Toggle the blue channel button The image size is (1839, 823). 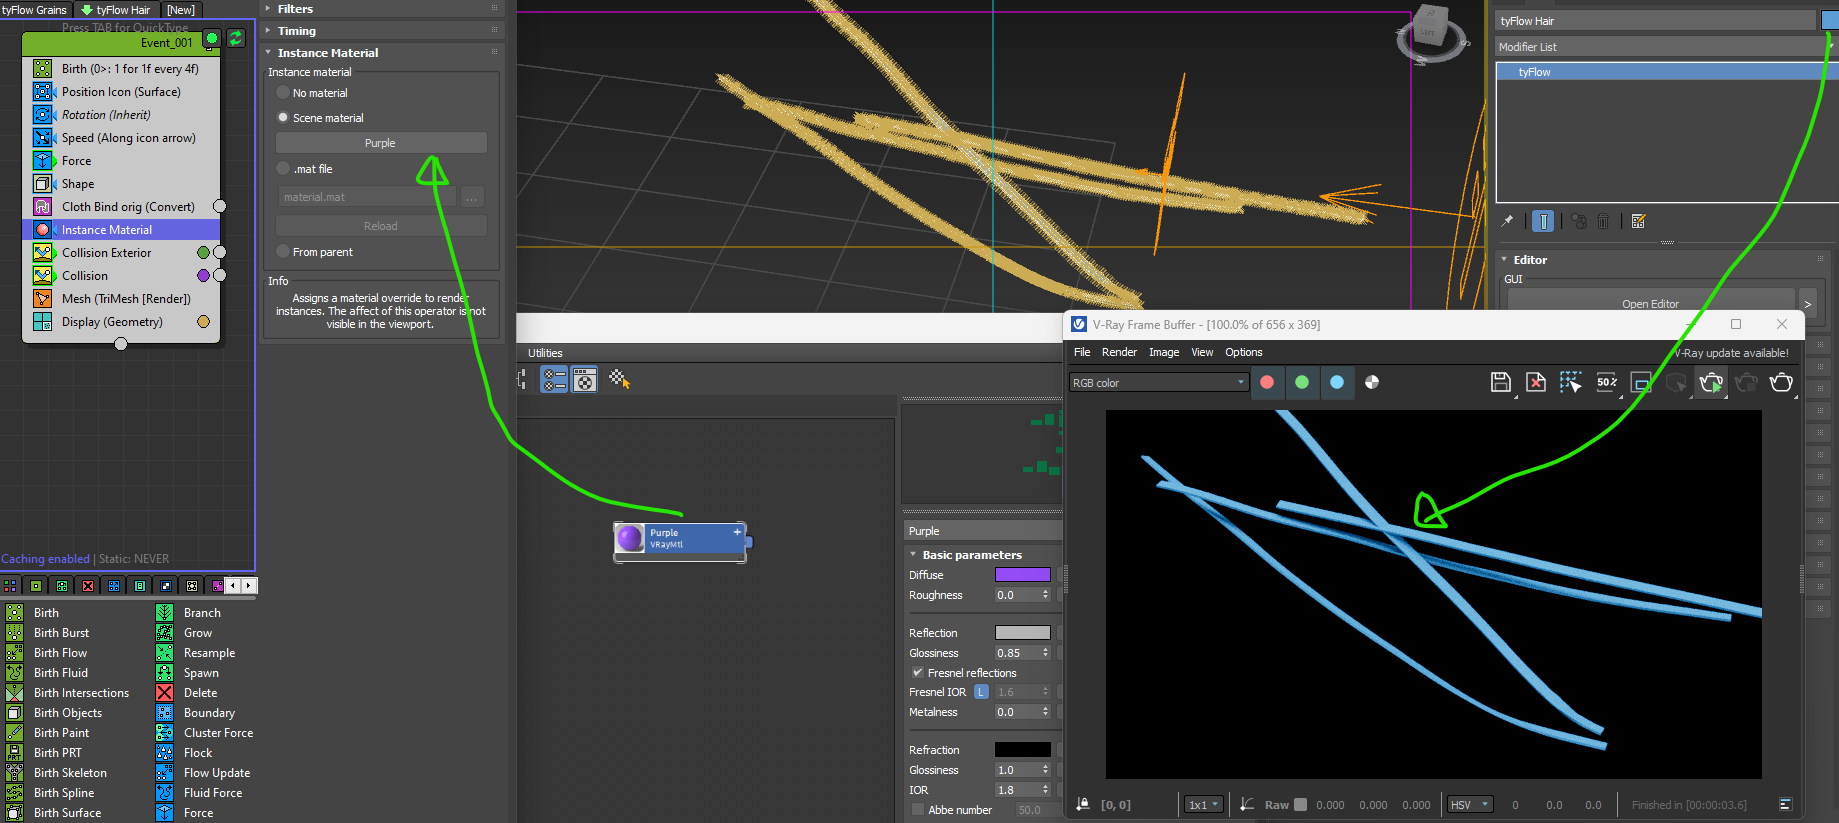pos(1337,382)
